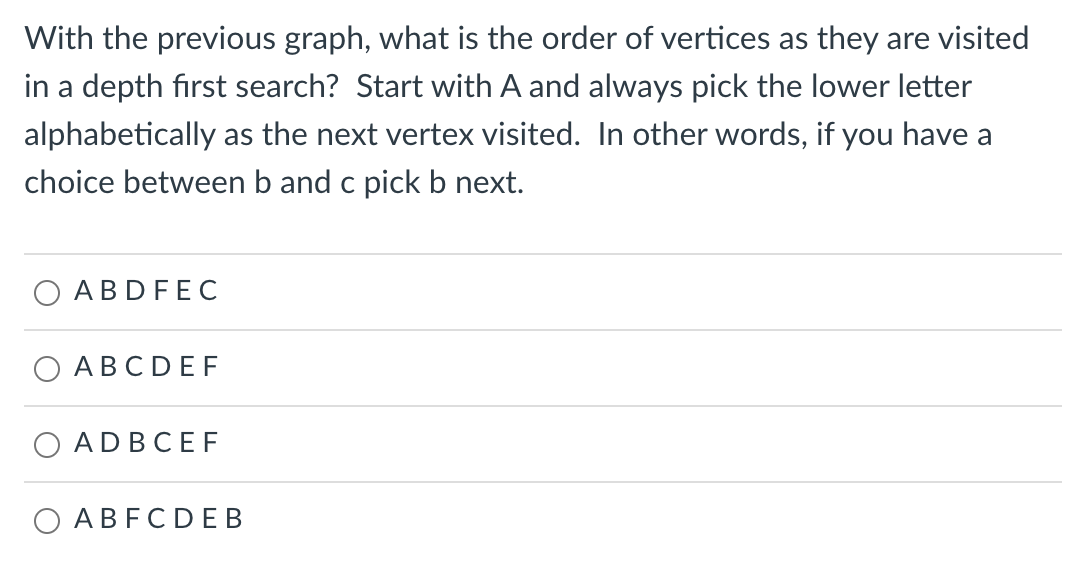
Task: Select the radio button for A B D F E C
Action: (46, 293)
